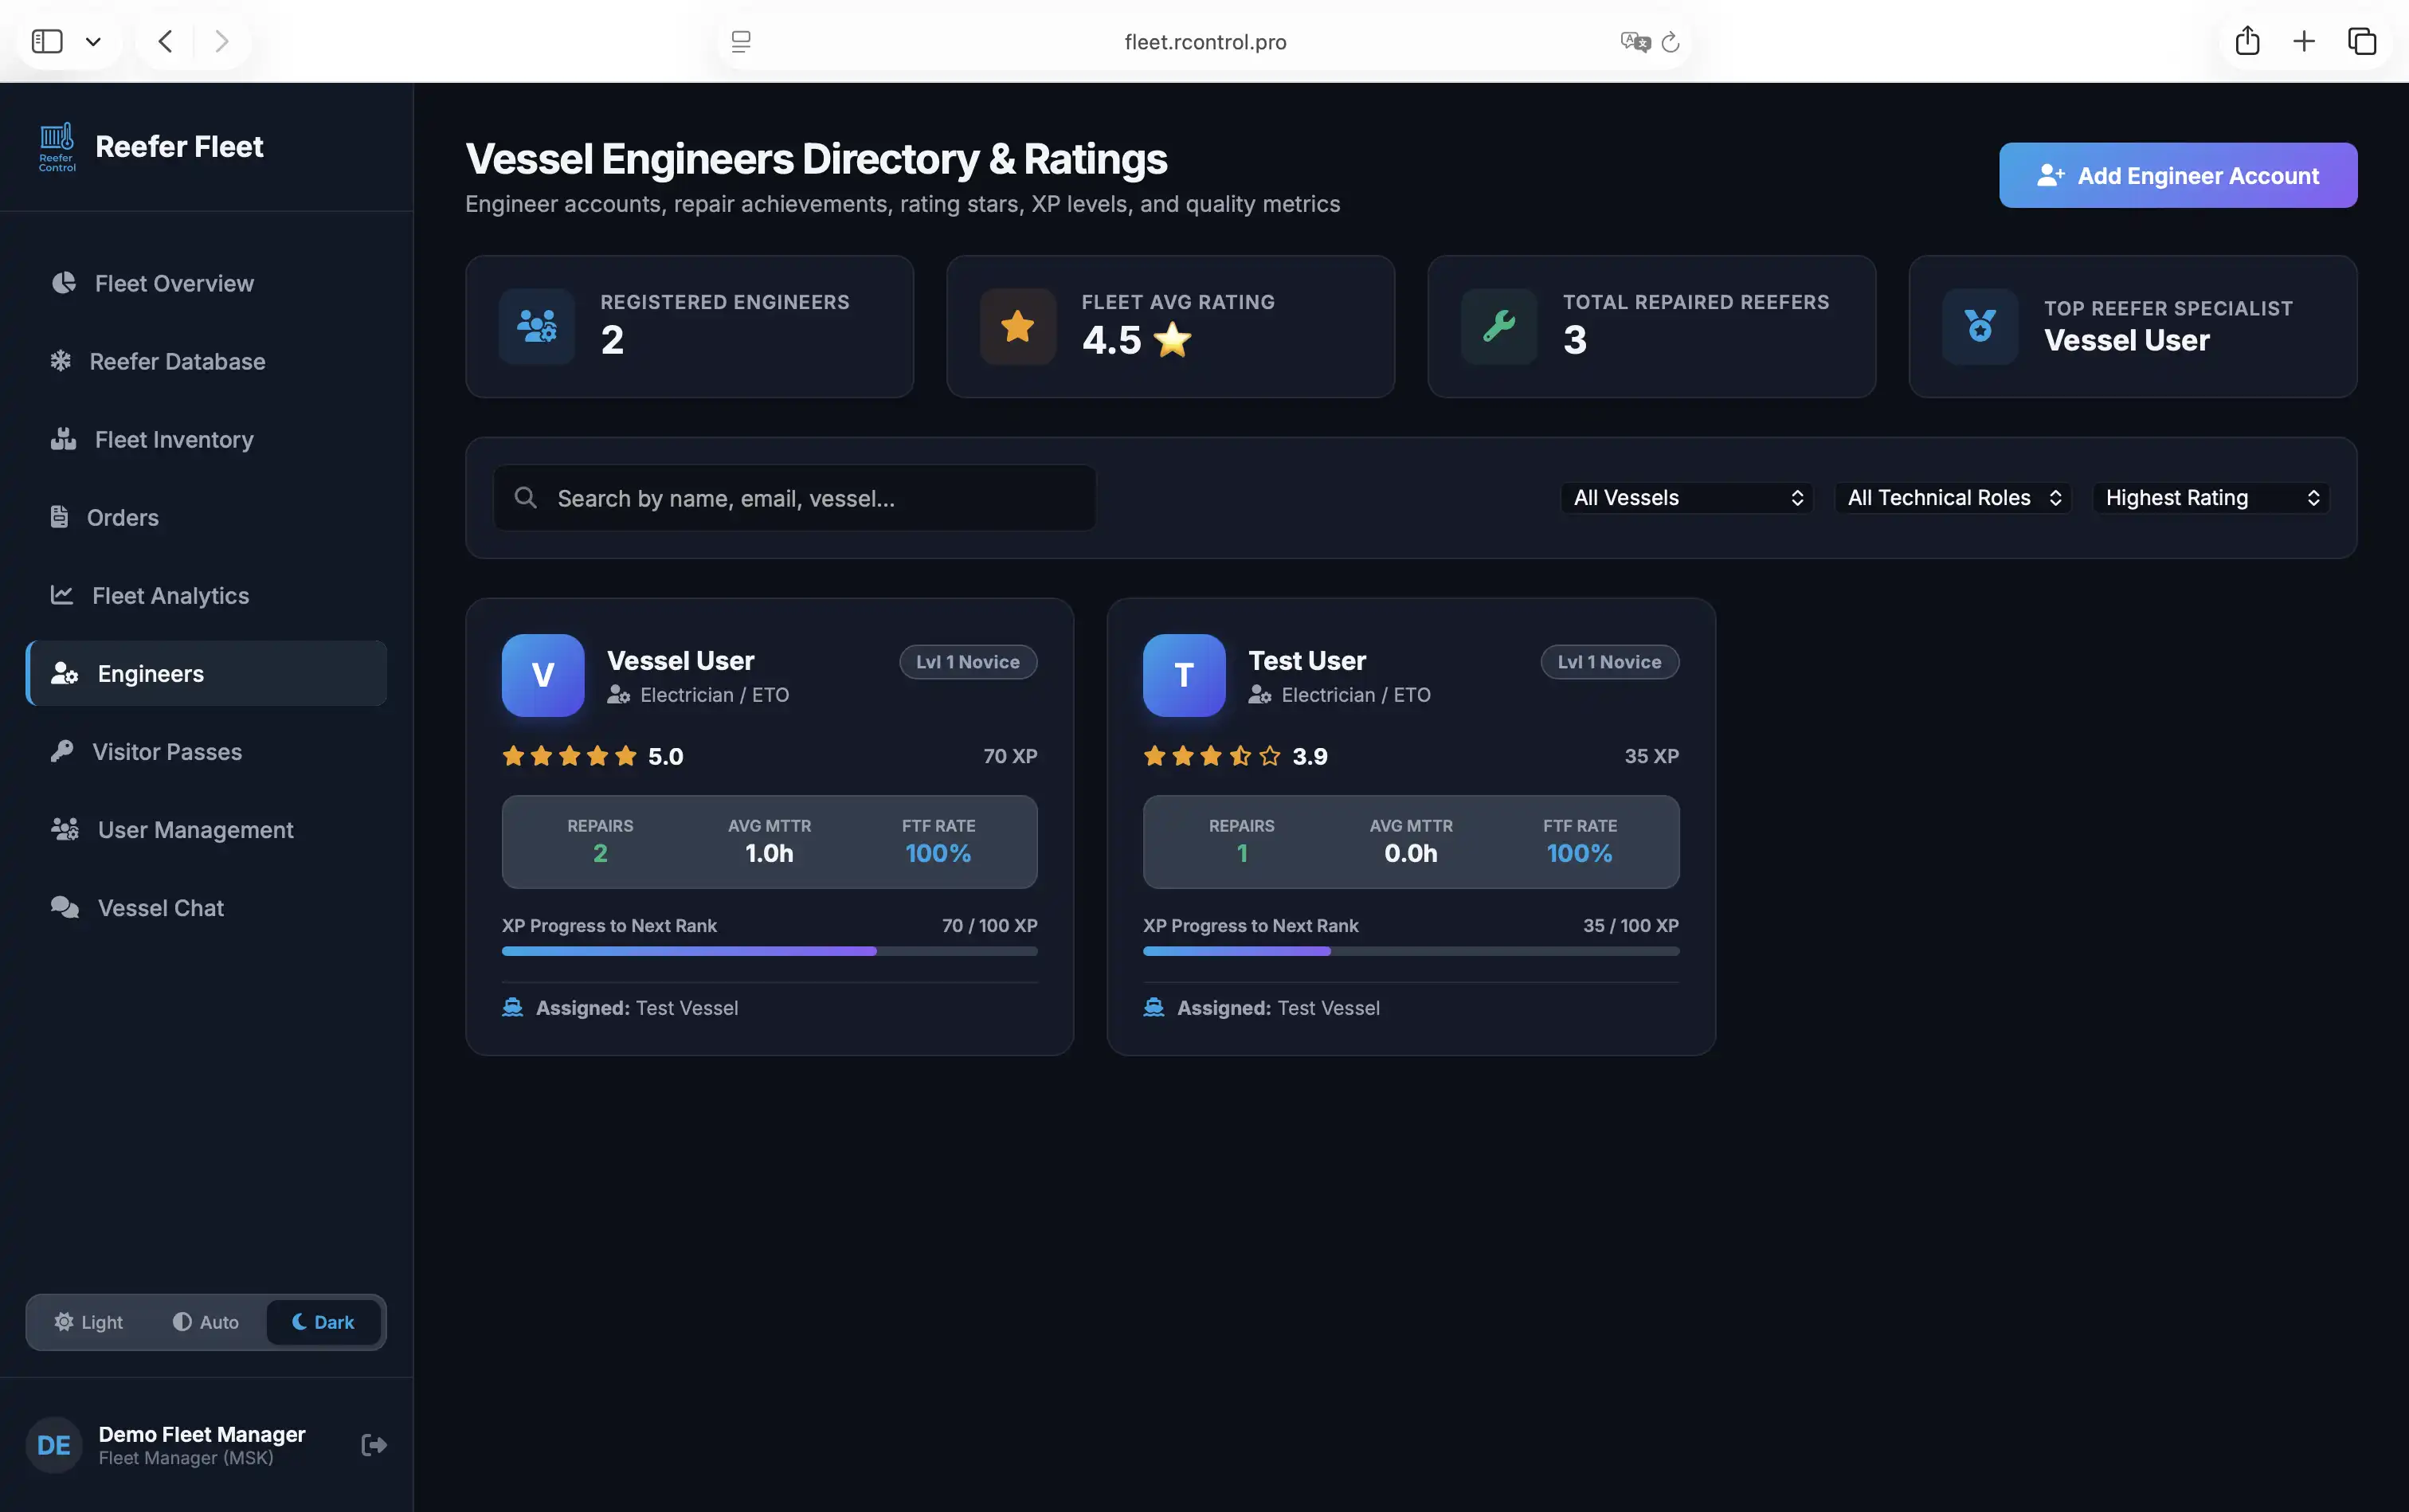Click the browser sidebar toggle icon
The image size is (2409, 1512).
47,41
